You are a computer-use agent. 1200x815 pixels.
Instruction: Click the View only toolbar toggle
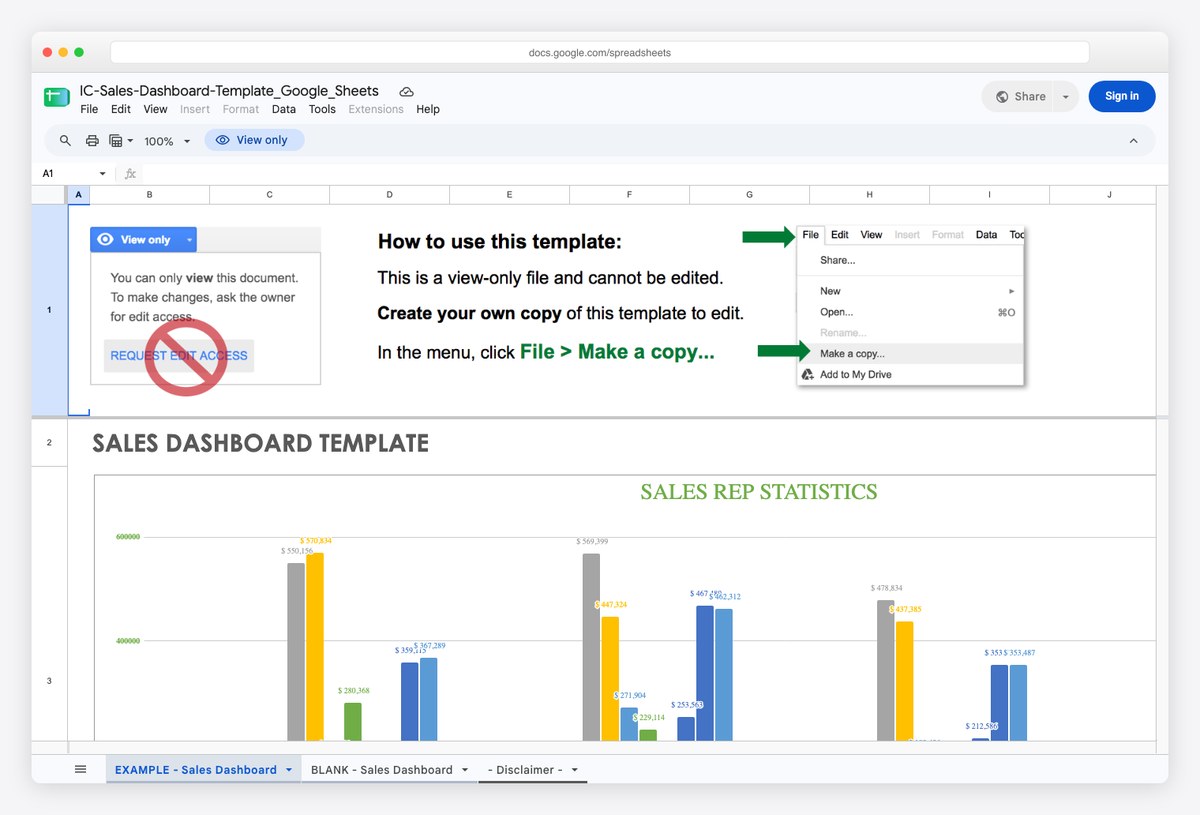coord(254,140)
